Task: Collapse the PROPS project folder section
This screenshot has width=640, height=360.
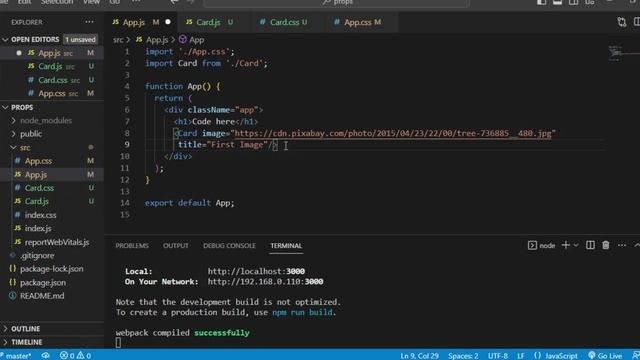Action: [x=5, y=107]
